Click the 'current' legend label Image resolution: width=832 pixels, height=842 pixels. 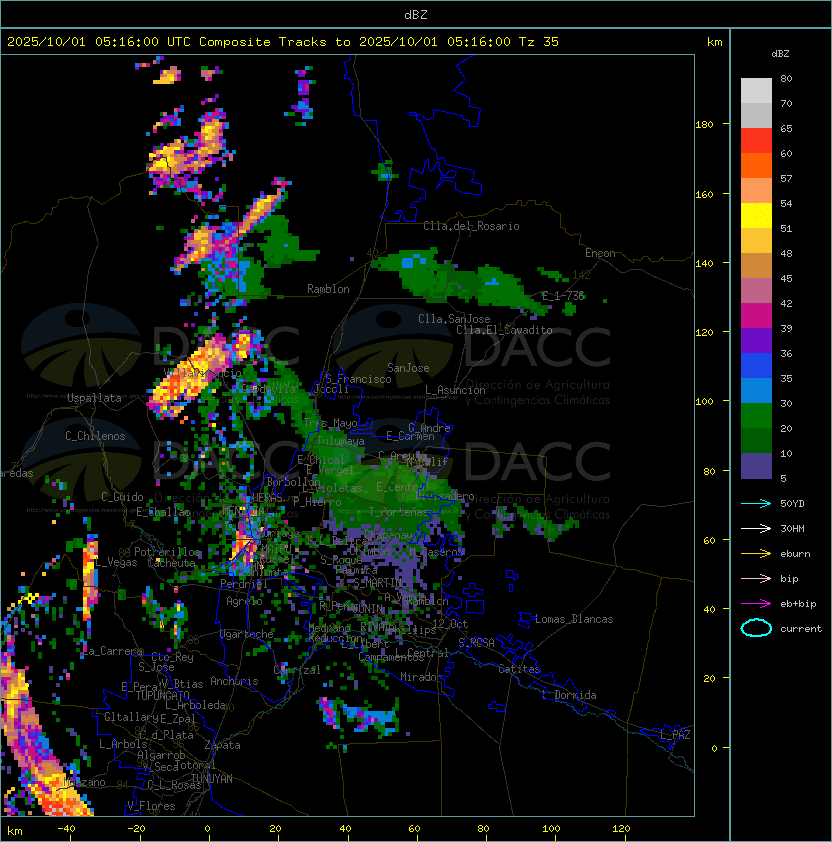[x=801, y=629]
